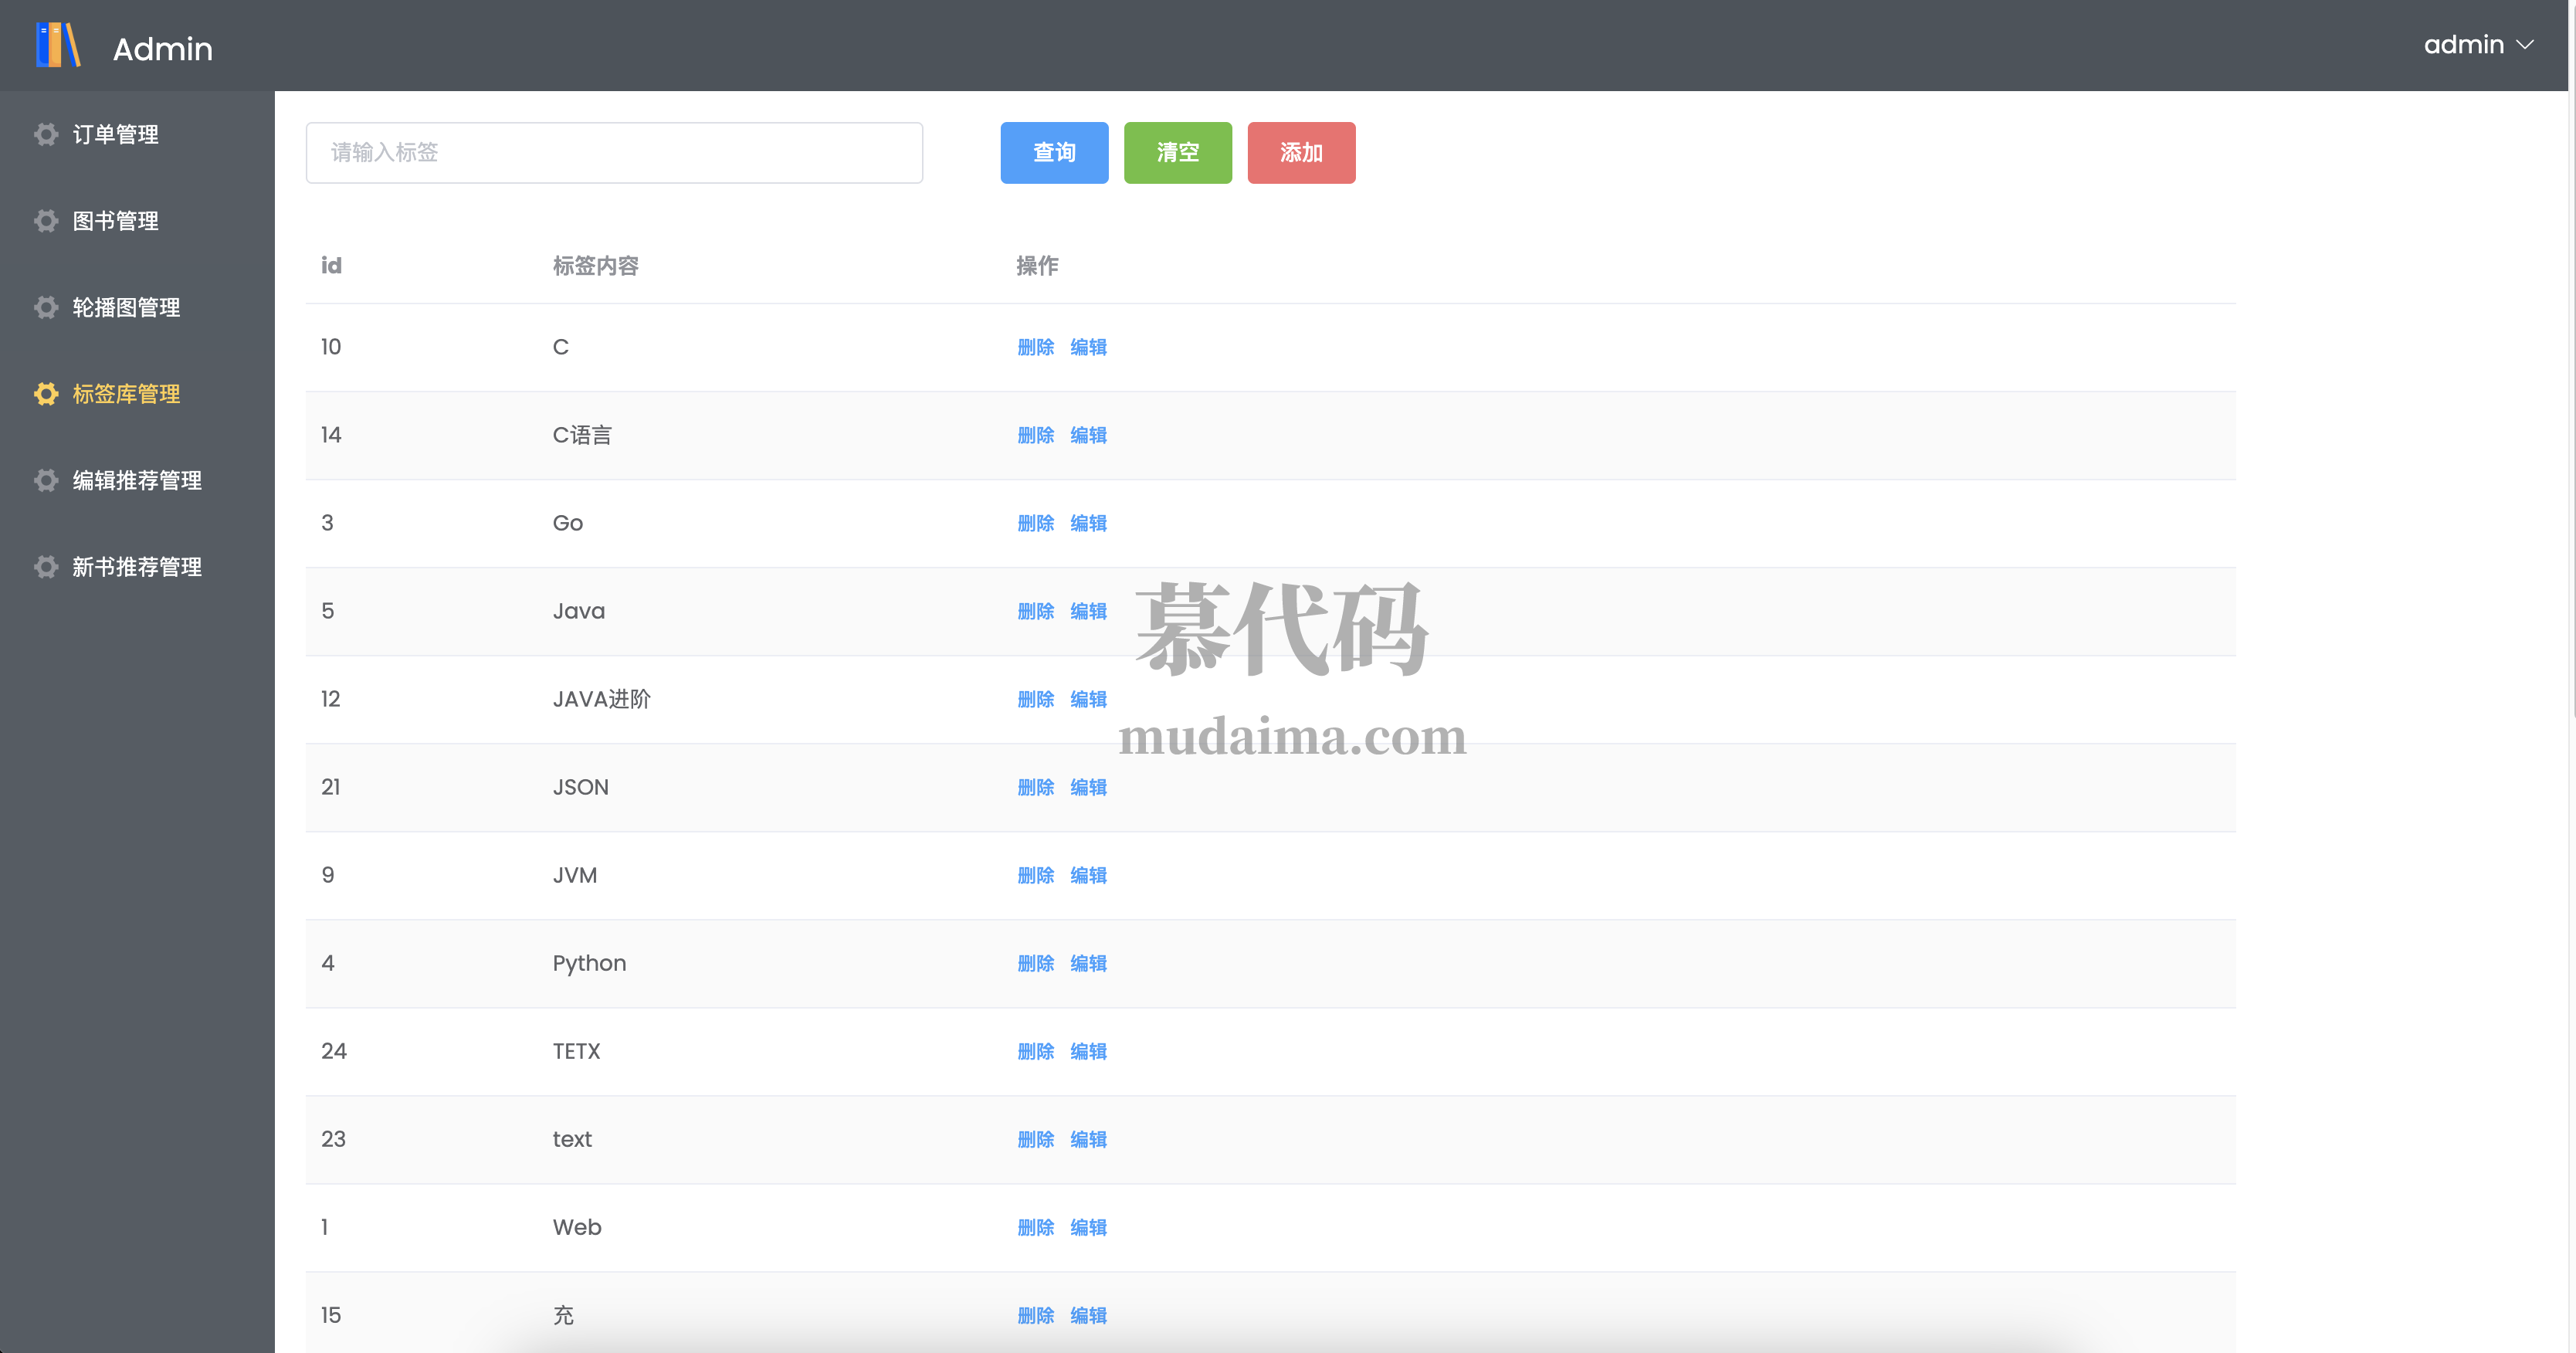Click 删除 for the JSON tag

1035,787
